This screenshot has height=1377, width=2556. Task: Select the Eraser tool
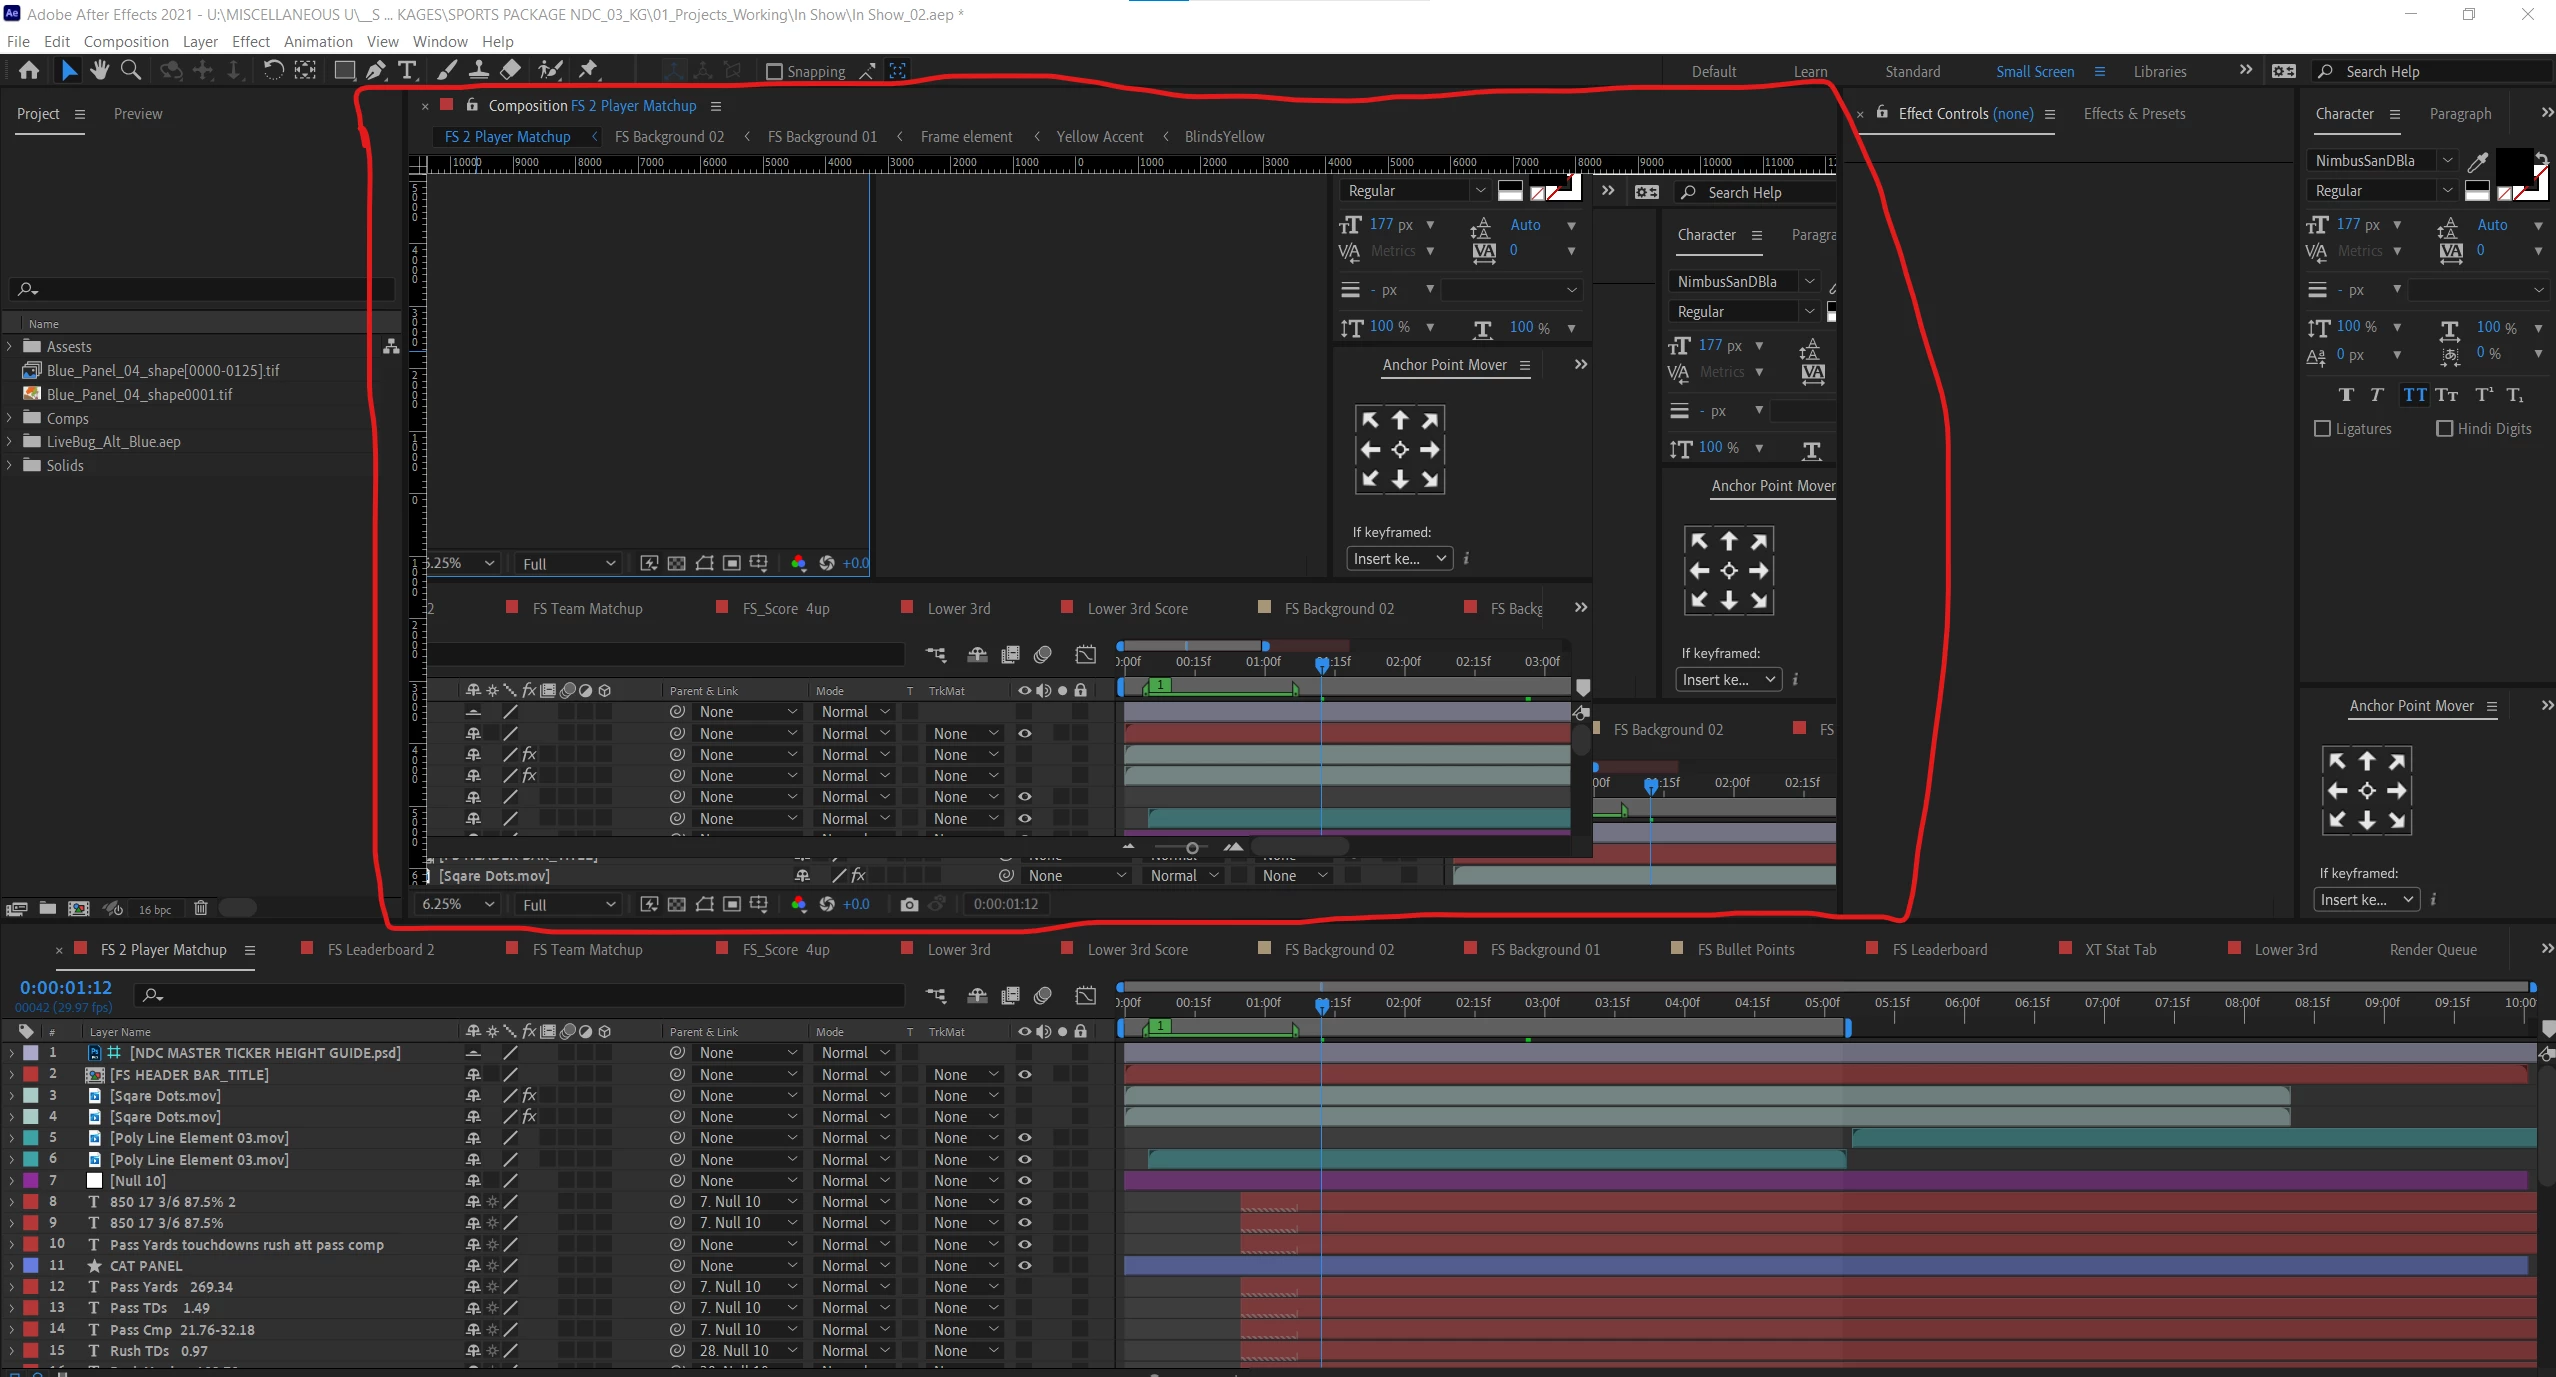pyautogui.click(x=510, y=70)
